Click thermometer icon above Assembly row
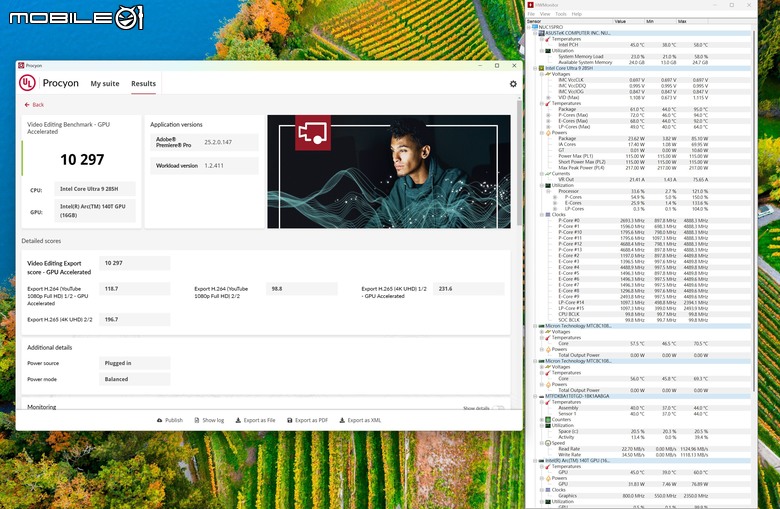The width and height of the screenshot is (780, 509). [x=548, y=402]
